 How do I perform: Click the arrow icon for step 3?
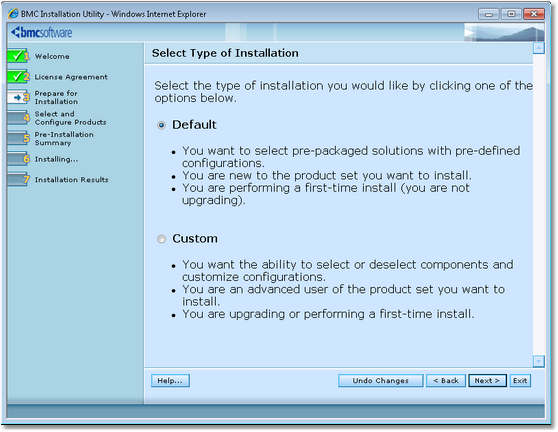click(18, 97)
